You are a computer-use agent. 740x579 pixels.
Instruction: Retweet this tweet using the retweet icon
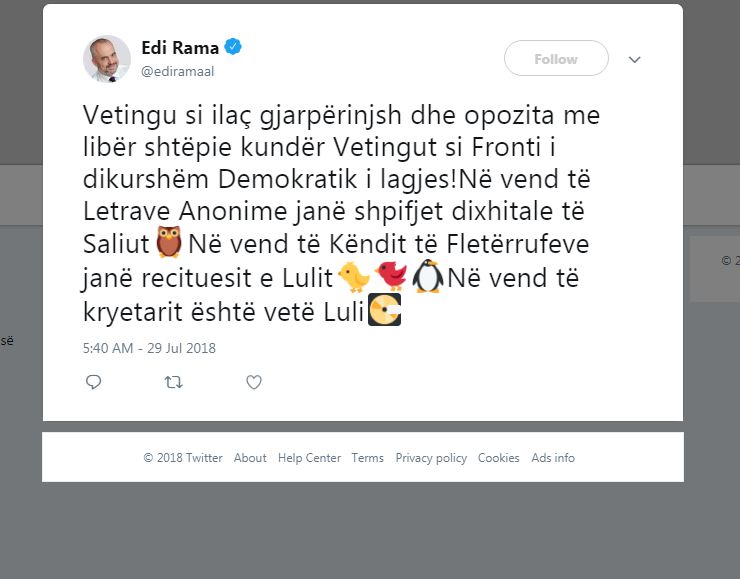pyautogui.click(x=174, y=382)
